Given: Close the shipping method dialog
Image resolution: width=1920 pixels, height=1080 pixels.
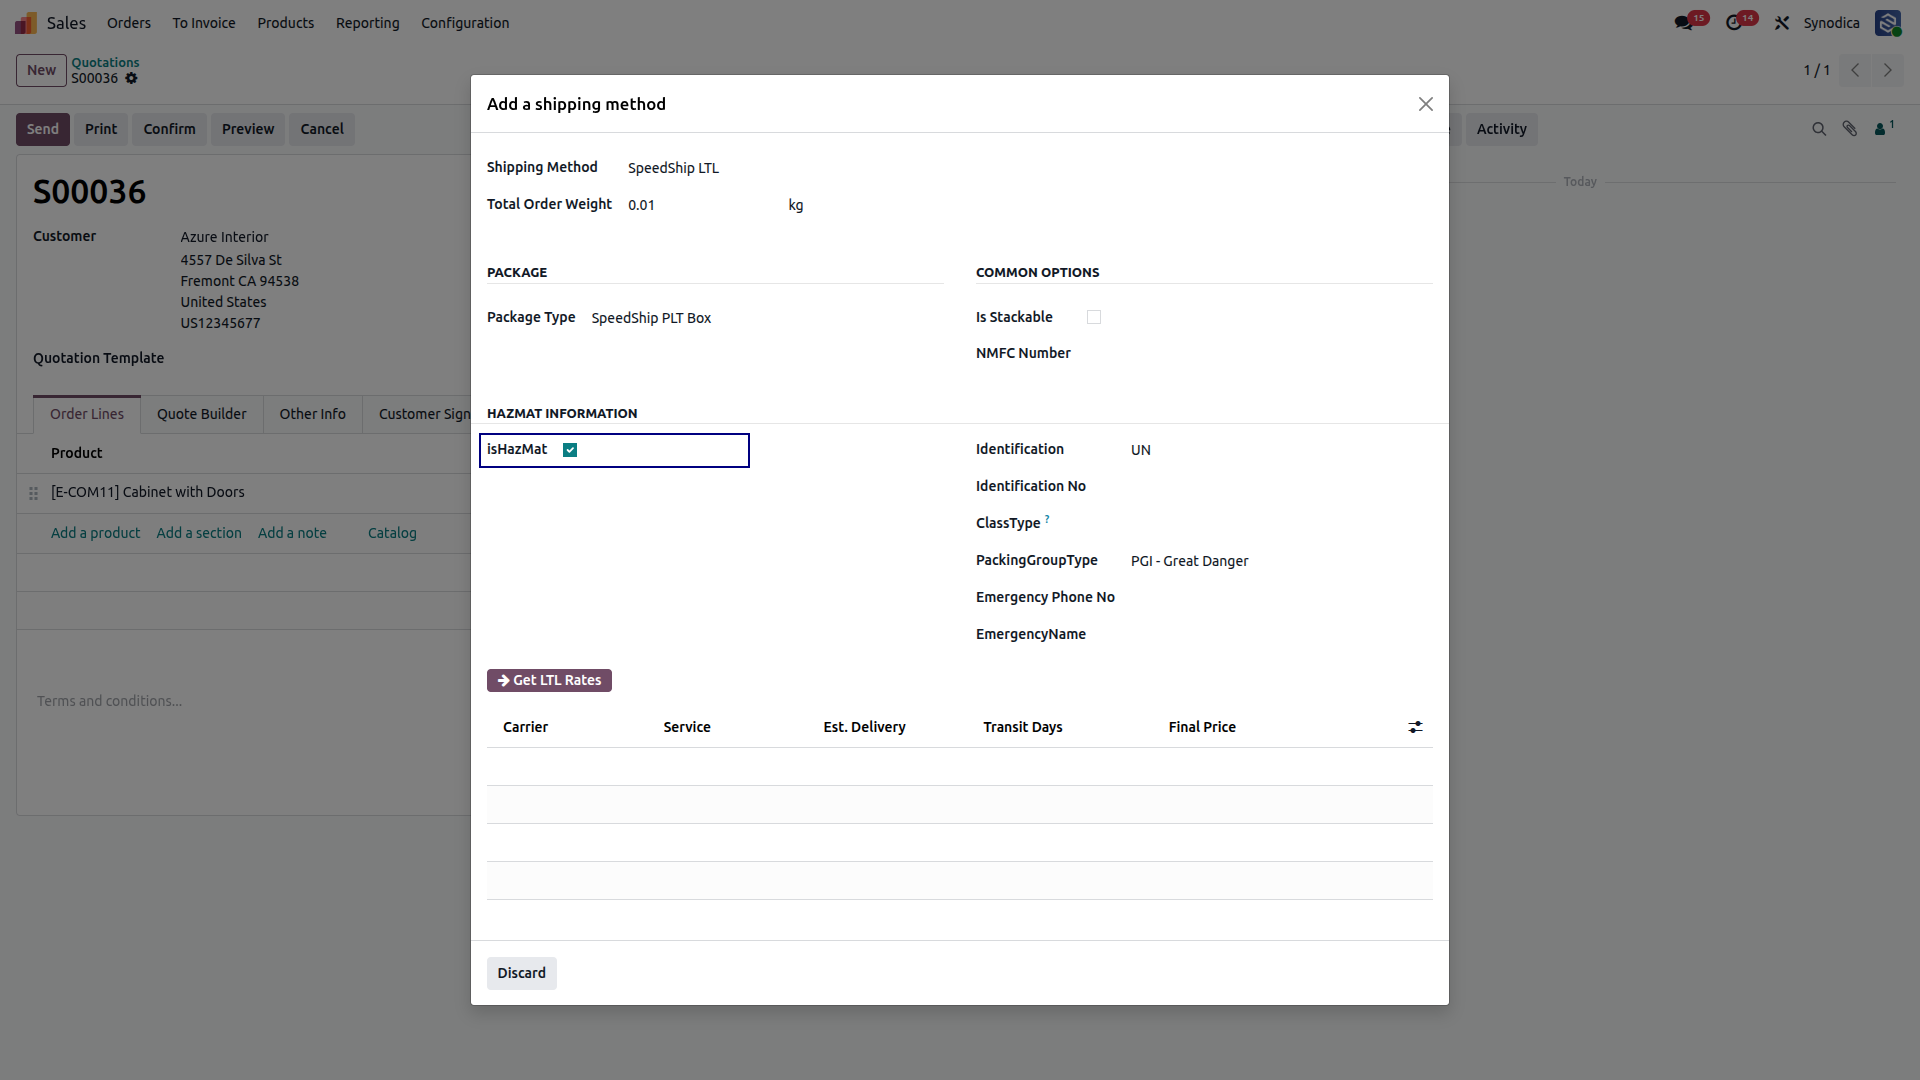Looking at the screenshot, I should coord(1426,104).
